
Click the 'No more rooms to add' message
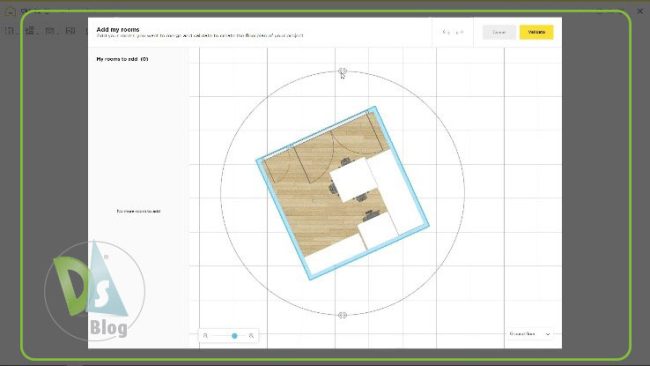tap(138, 211)
